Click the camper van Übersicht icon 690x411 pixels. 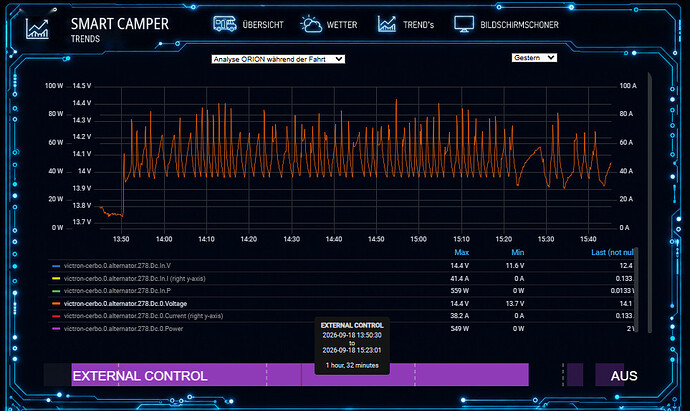224,24
